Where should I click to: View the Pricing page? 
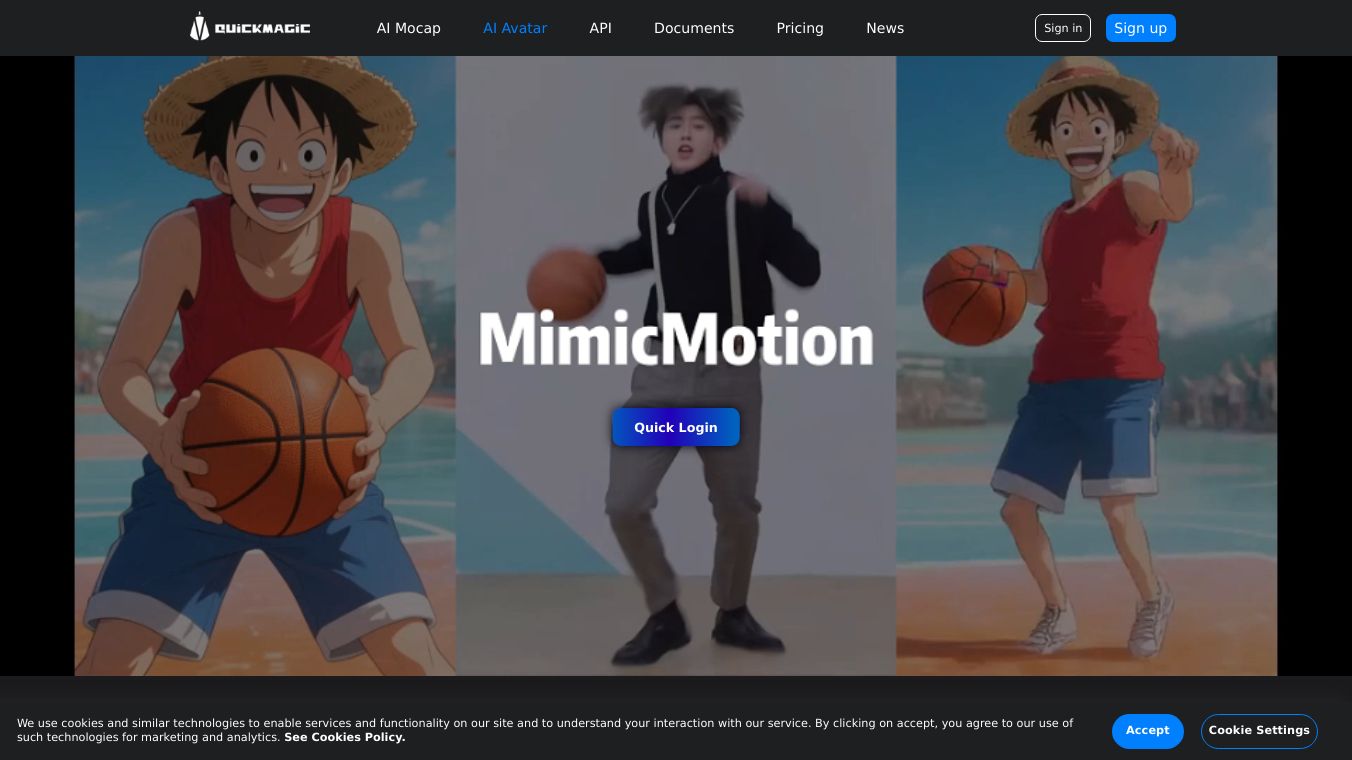800,28
